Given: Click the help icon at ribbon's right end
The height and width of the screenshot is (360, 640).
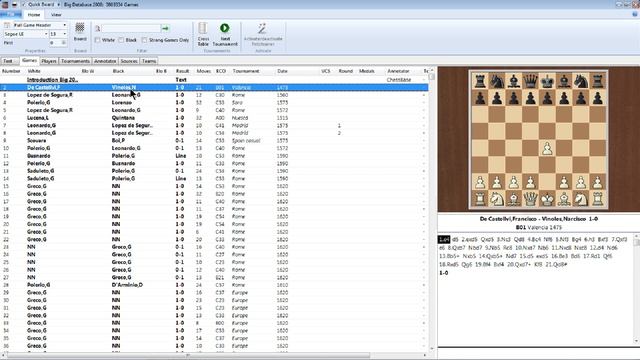Looking at the screenshot, I should (635, 14).
